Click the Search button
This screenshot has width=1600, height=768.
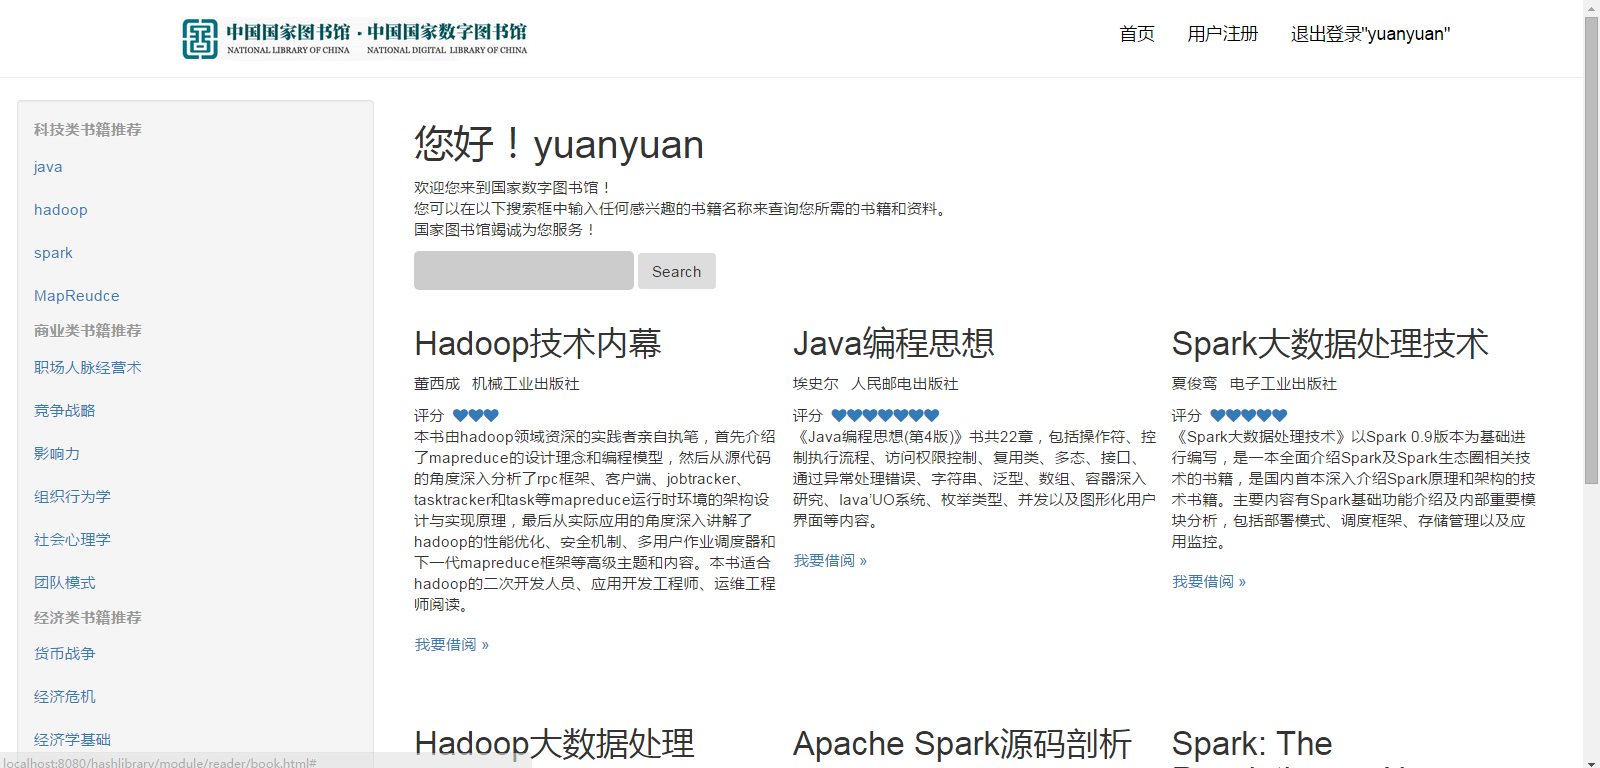677,271
